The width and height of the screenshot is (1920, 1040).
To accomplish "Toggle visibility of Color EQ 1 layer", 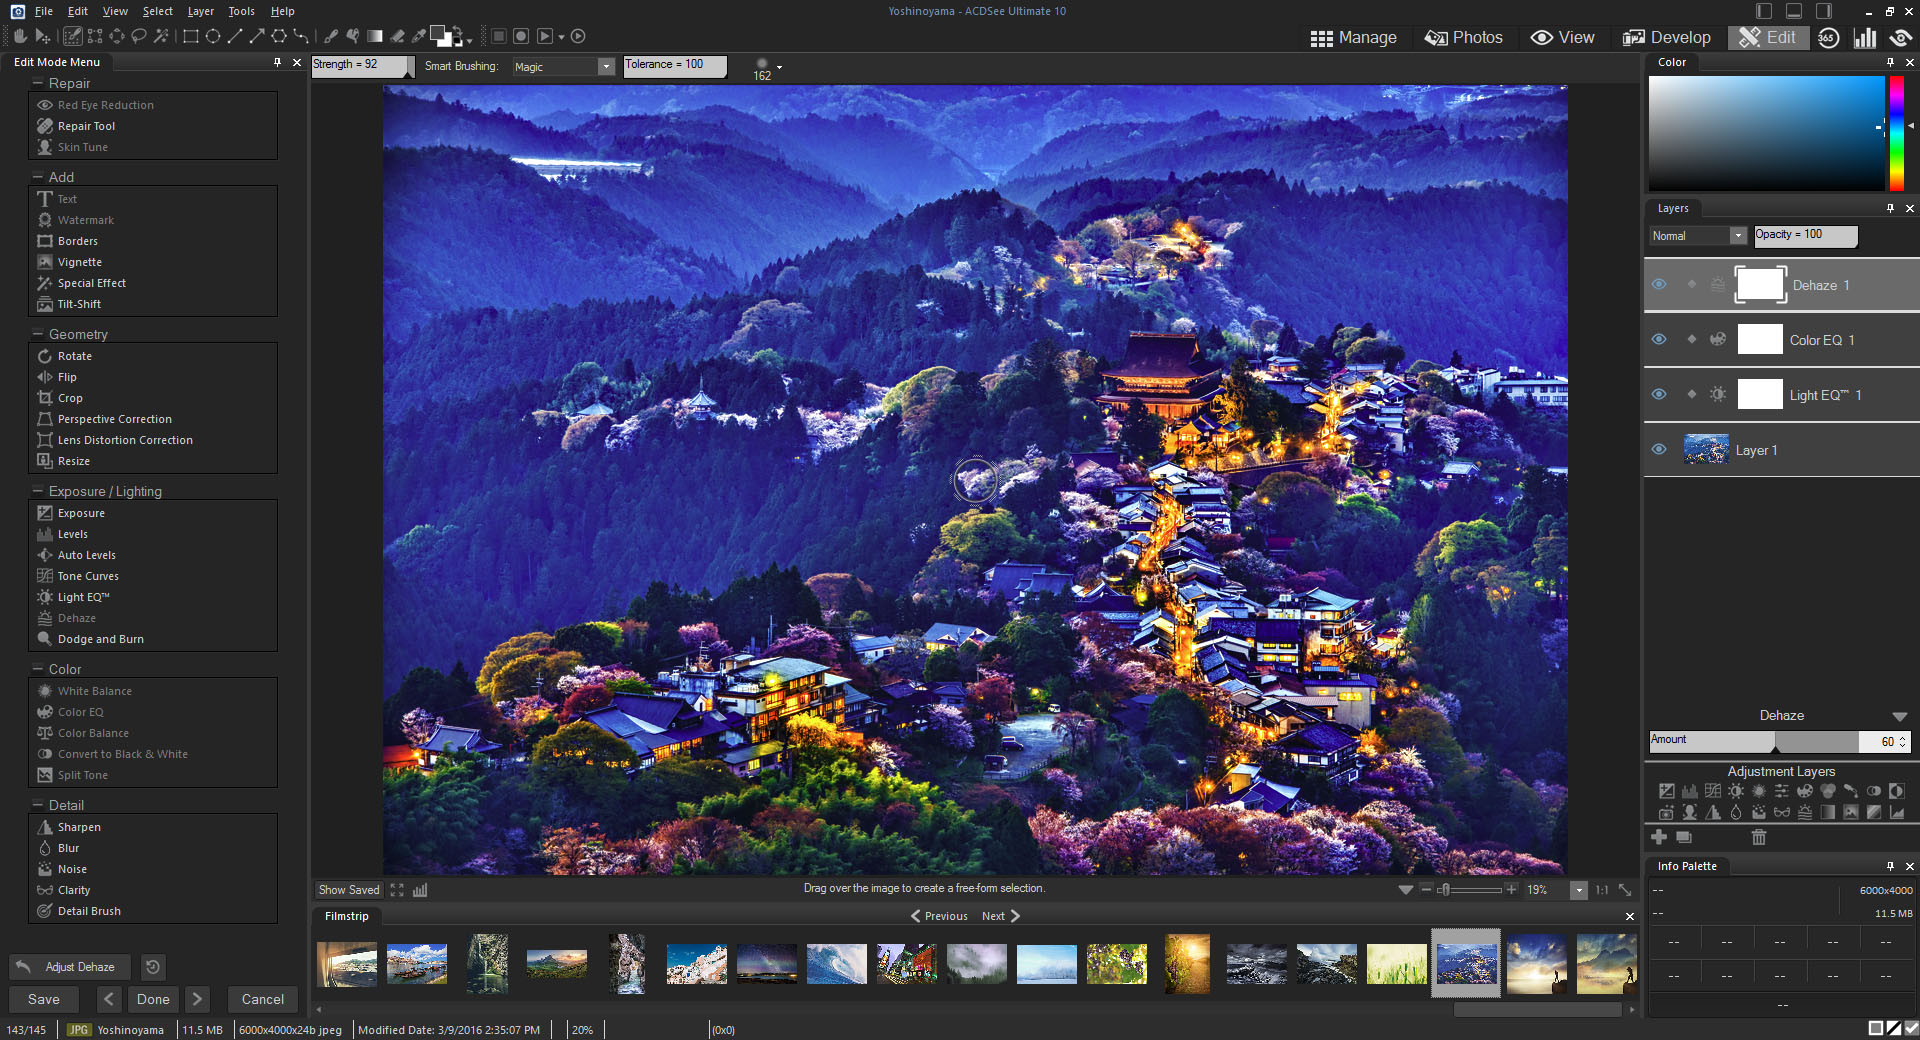I will [1659, 340].
